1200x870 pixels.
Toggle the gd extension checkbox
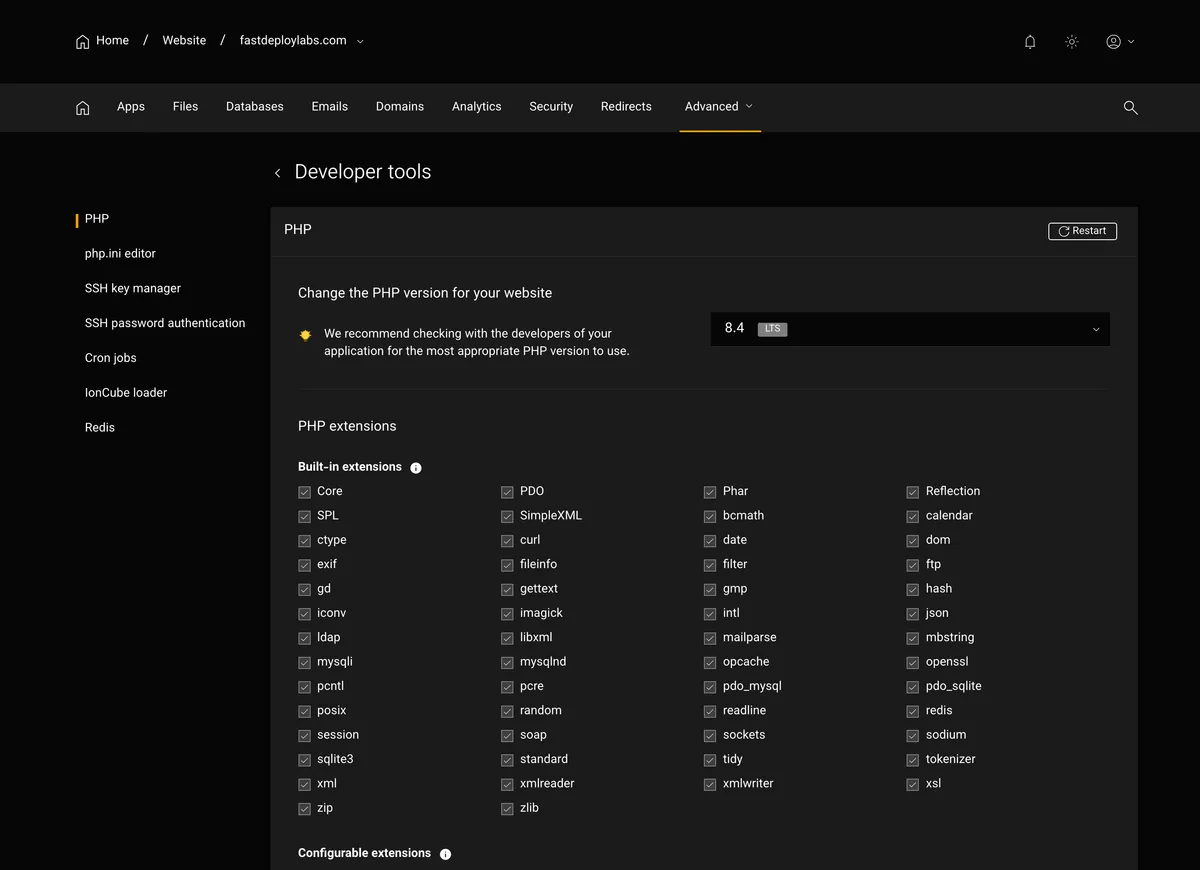click(304, 590)
